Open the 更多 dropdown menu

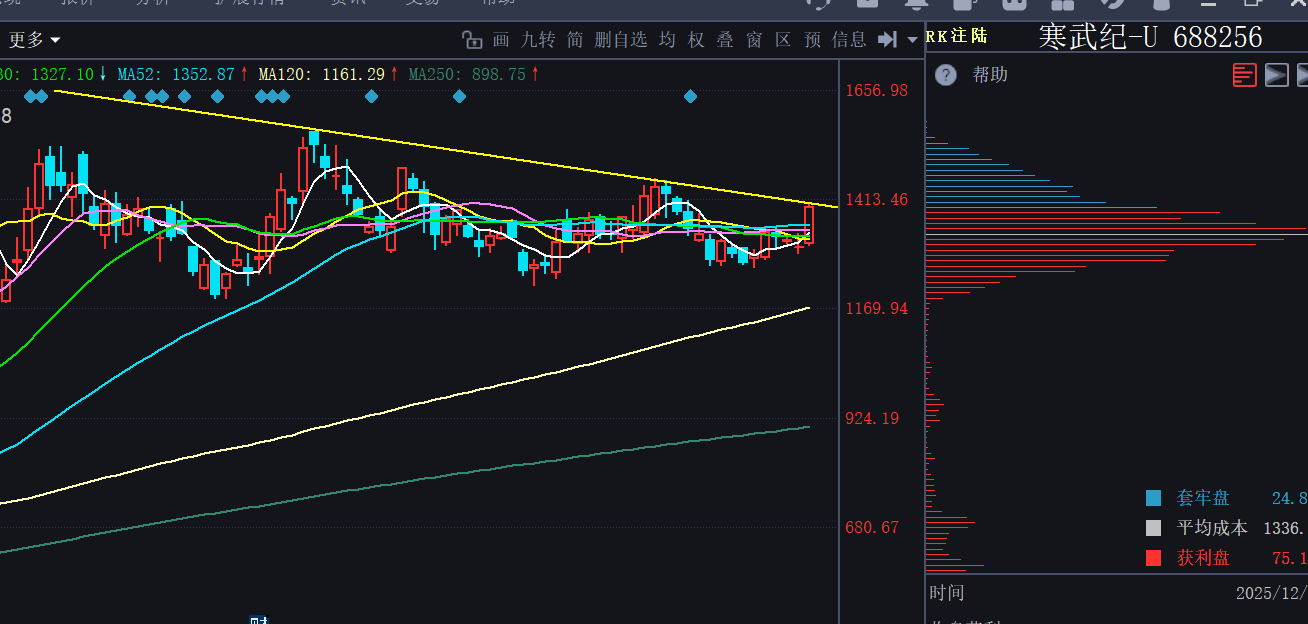34,40
